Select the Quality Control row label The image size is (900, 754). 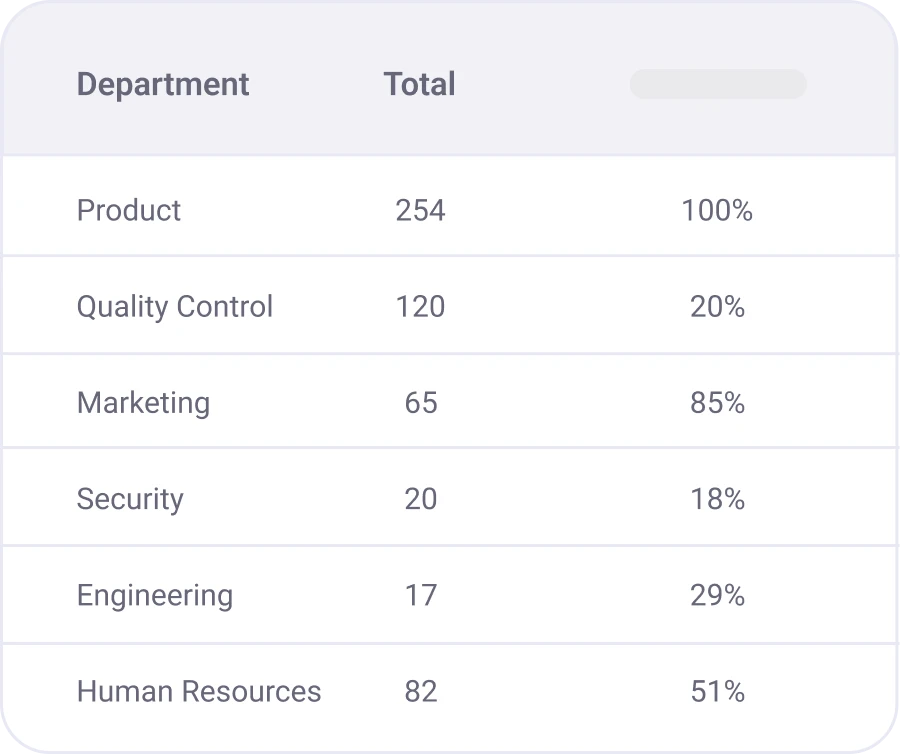coord(175,306)
